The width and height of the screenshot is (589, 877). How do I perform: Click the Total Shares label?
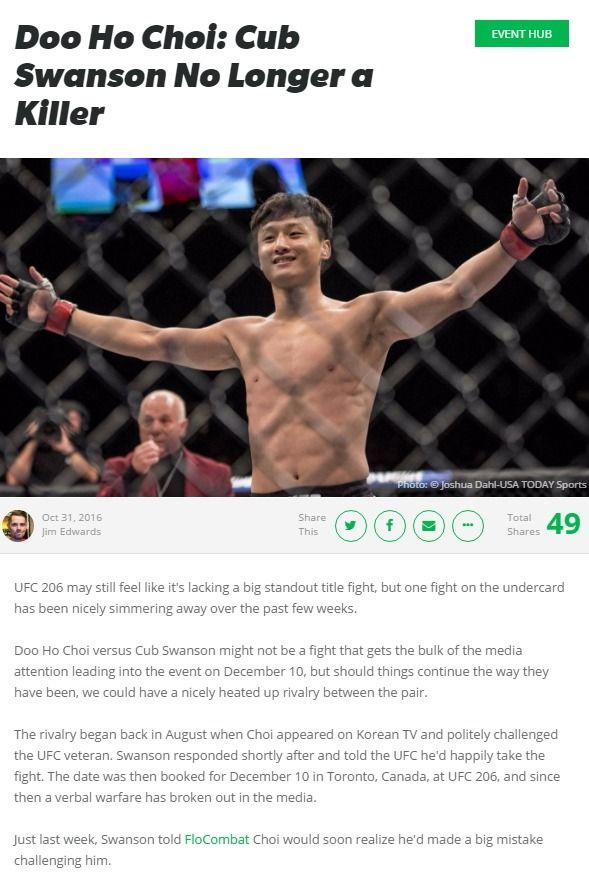tap(523, 525)
